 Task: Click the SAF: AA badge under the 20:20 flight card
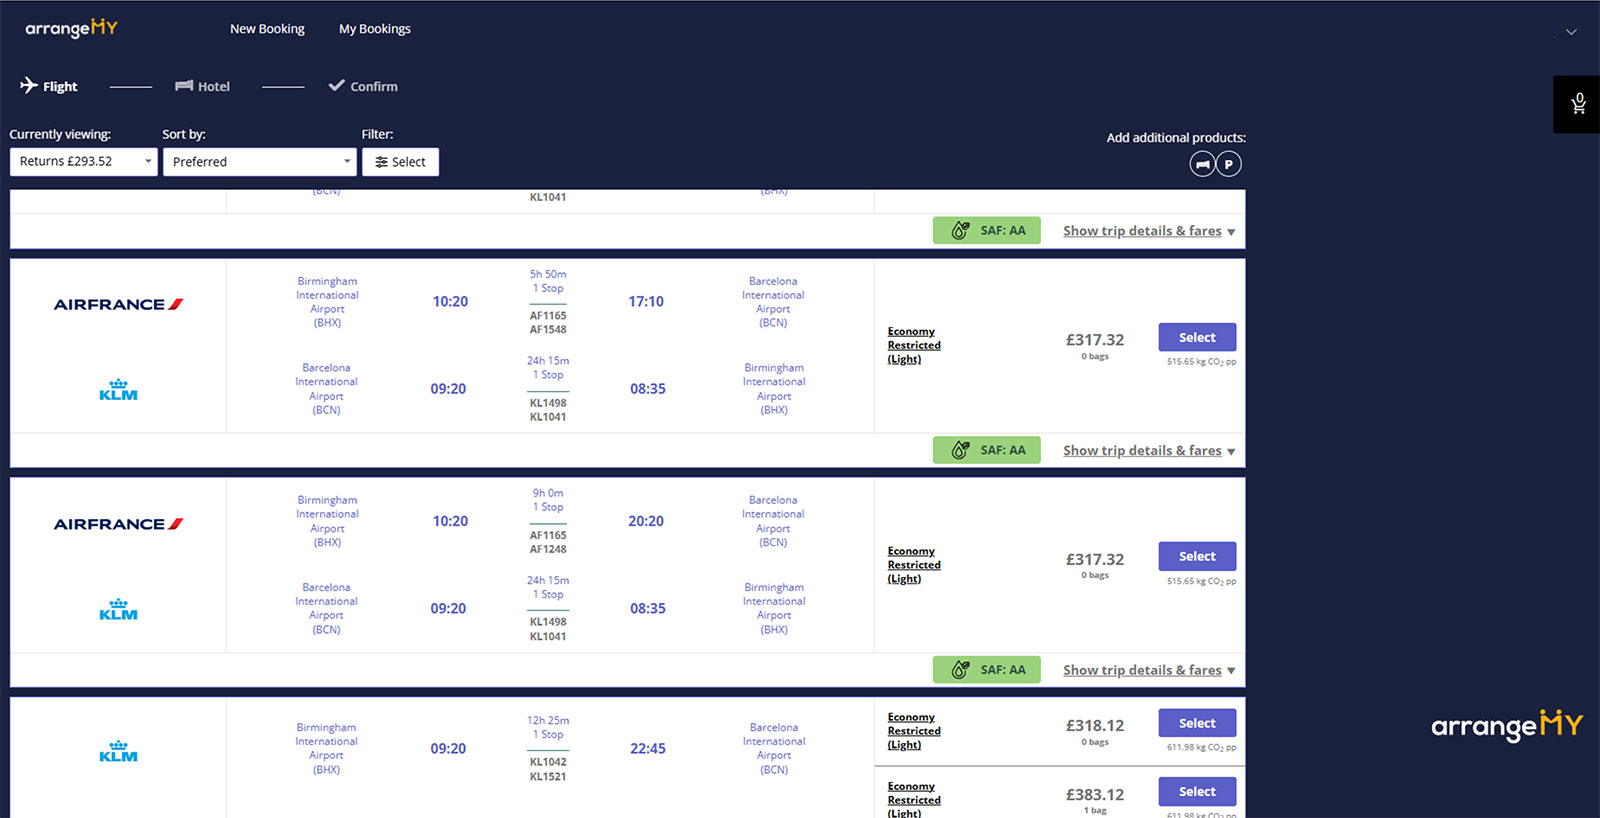[x=987, y=670]
